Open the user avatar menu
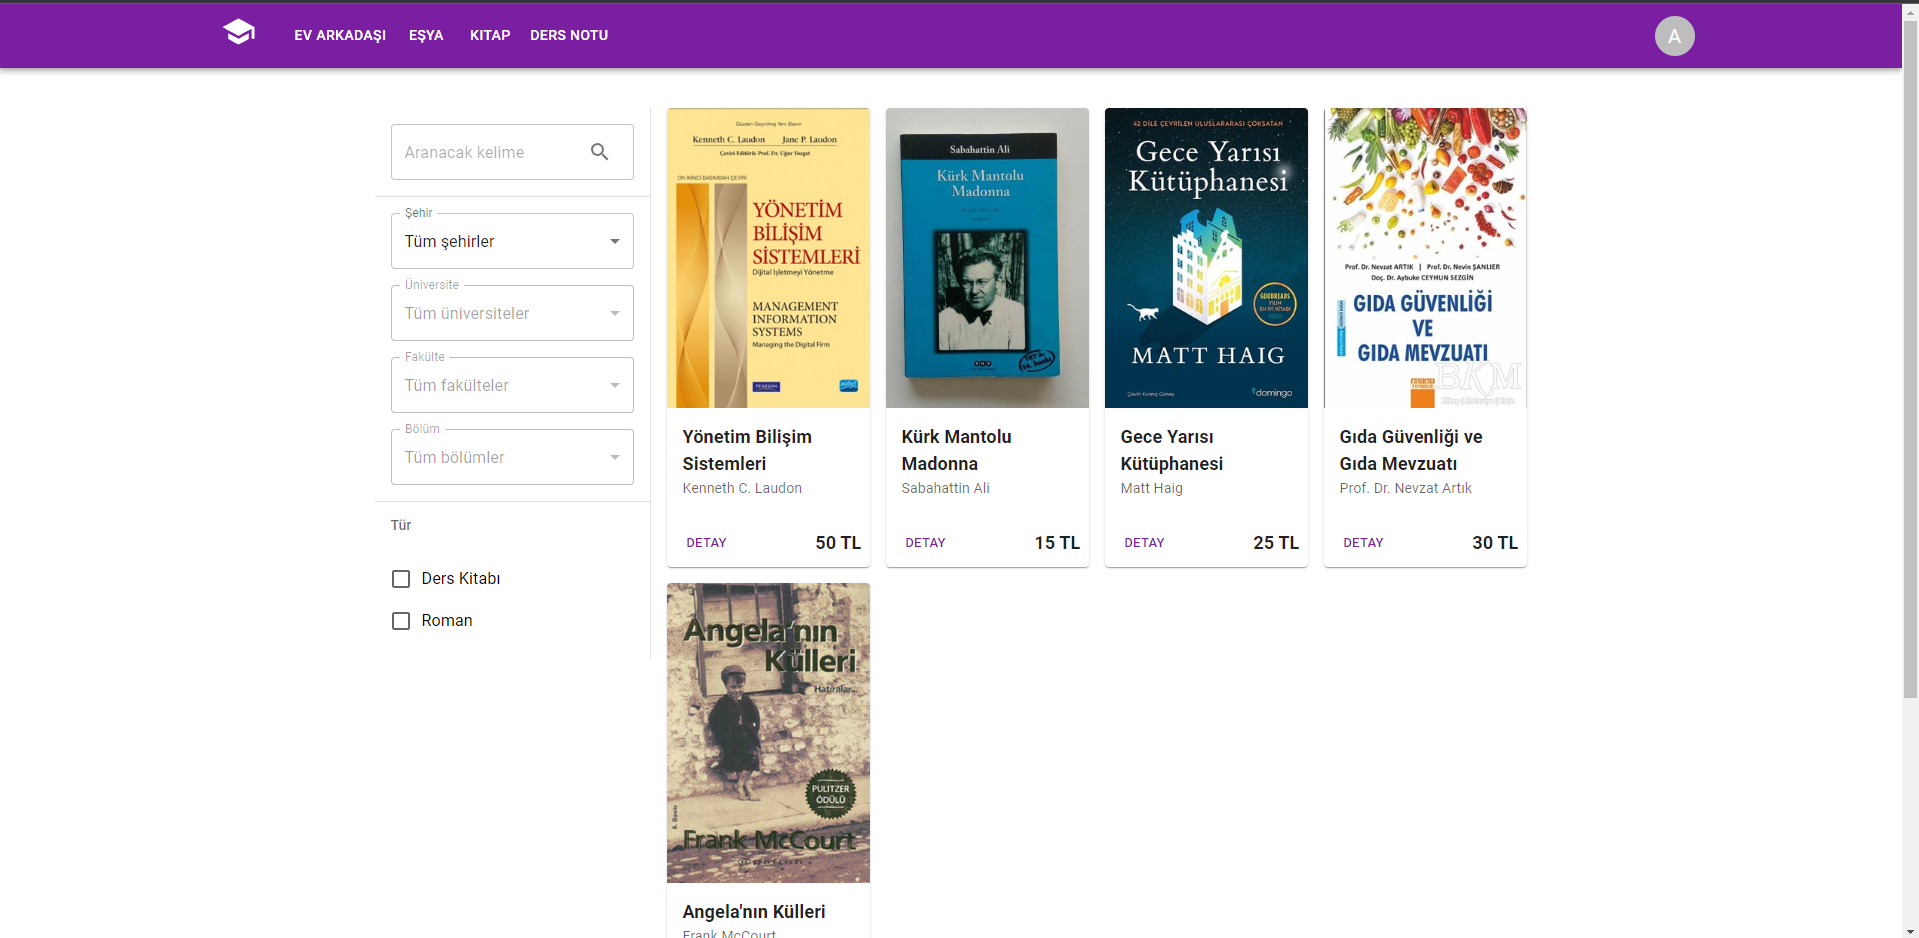Viewport: 1919px width, 938px height. tap(1675, 36)
